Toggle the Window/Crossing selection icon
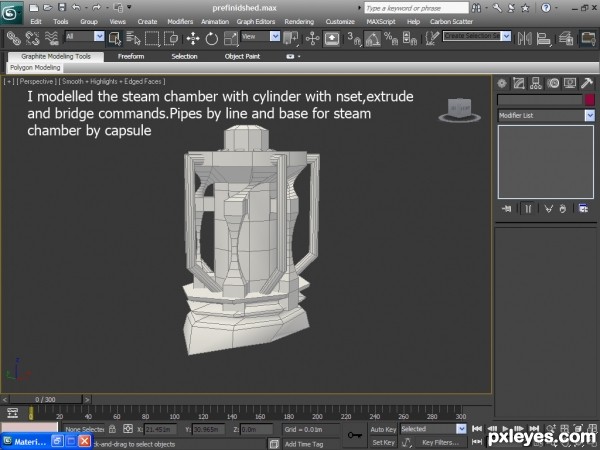600x450 pixels. 171,38
